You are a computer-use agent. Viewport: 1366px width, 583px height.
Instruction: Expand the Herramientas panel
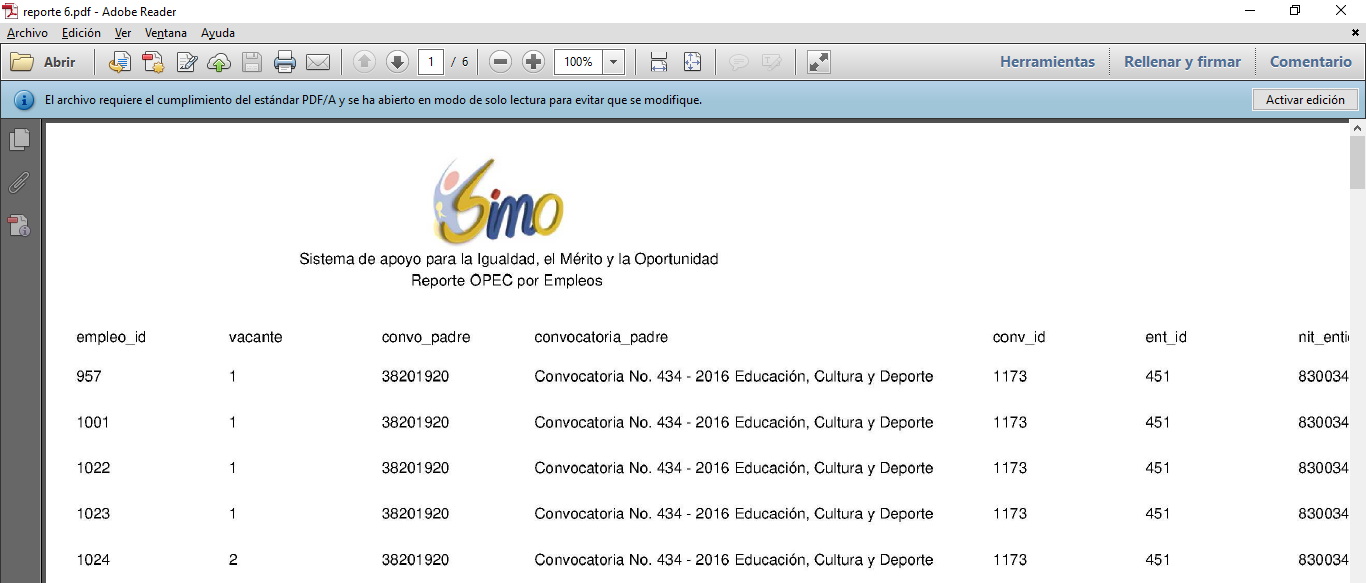pos(1047,62)
